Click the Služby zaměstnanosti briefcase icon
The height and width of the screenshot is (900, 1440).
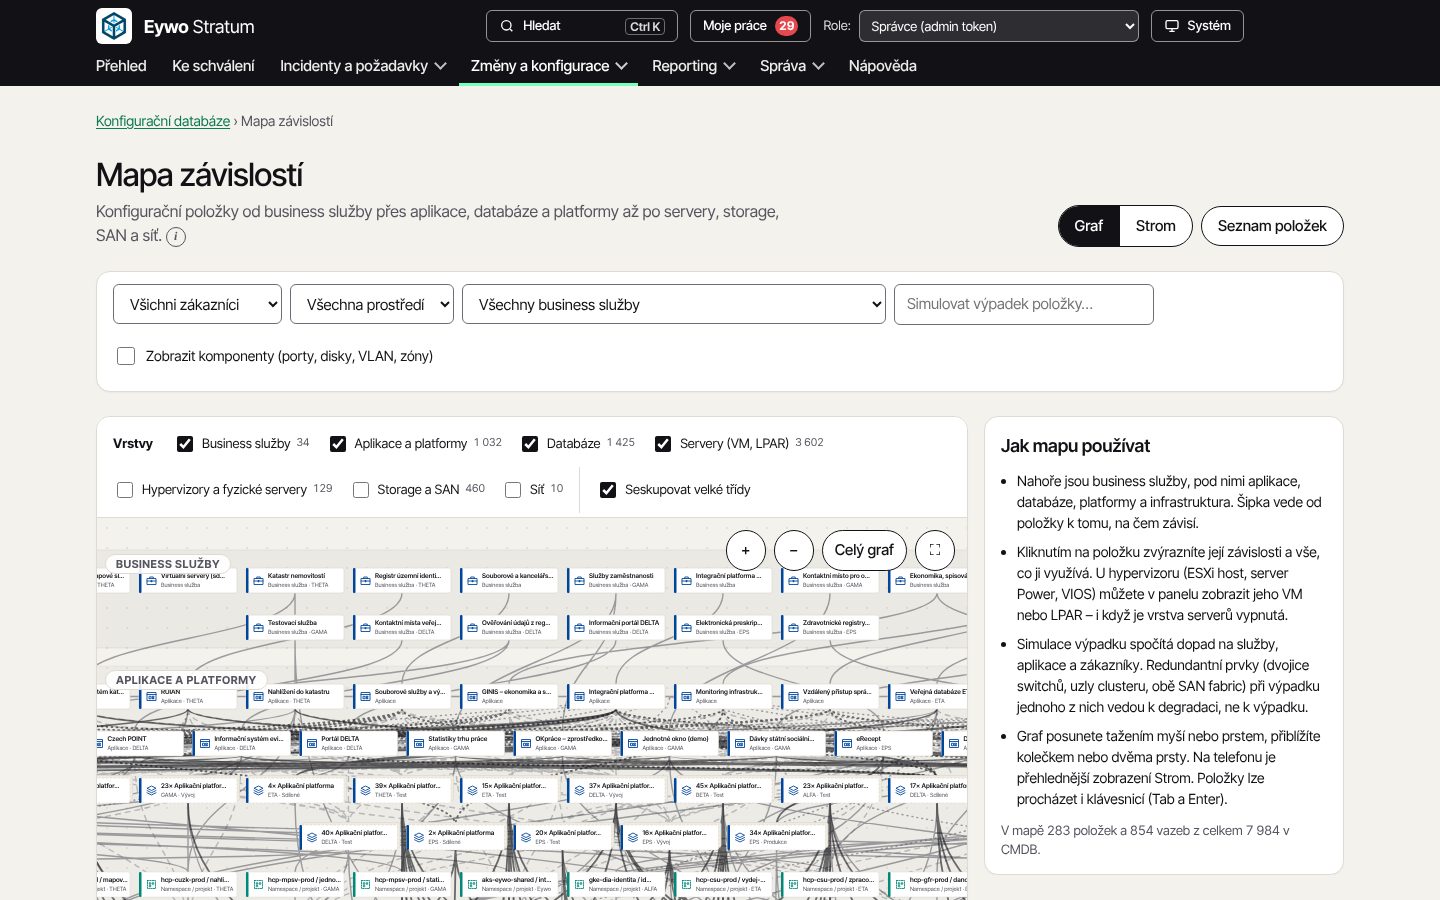(x=579, y=580)
